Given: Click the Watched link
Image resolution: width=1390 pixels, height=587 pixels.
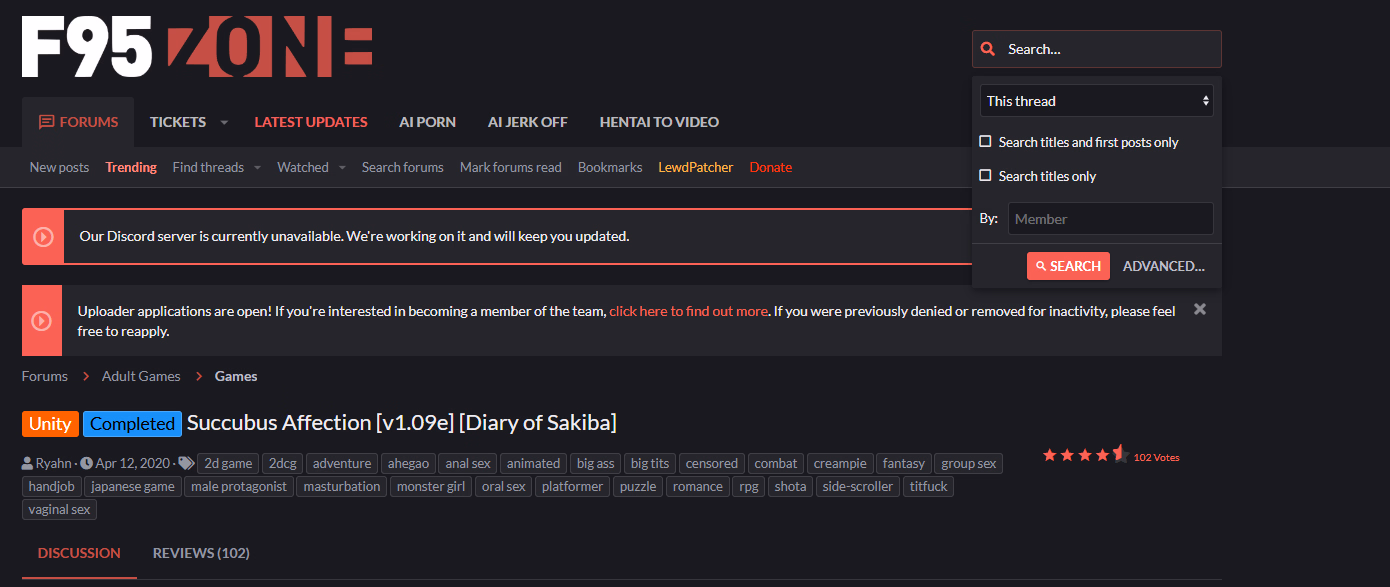Looking at the screenshot, I should [x=303, y=167].
